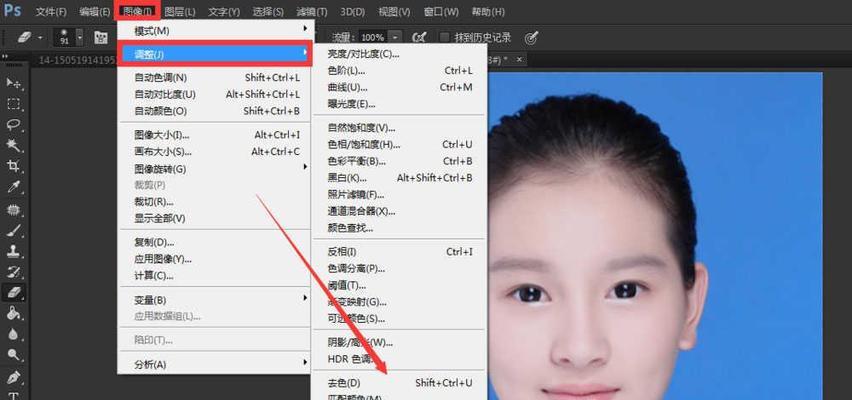This screenshot has height=400, width=852.
Task: Select the Spot Healing Brush tool
Action: click(13, 209)
